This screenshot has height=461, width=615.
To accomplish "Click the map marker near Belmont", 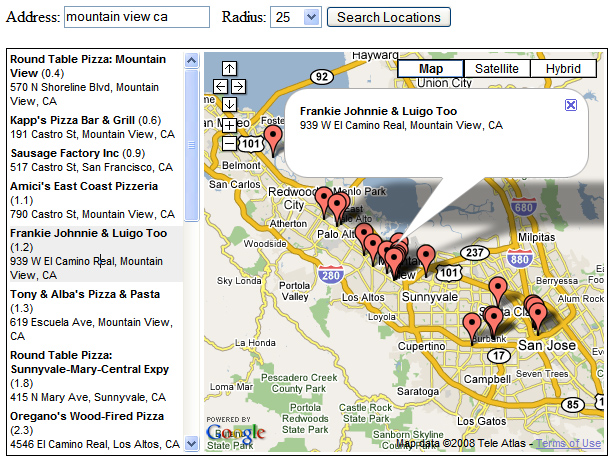I will (272, 138).
